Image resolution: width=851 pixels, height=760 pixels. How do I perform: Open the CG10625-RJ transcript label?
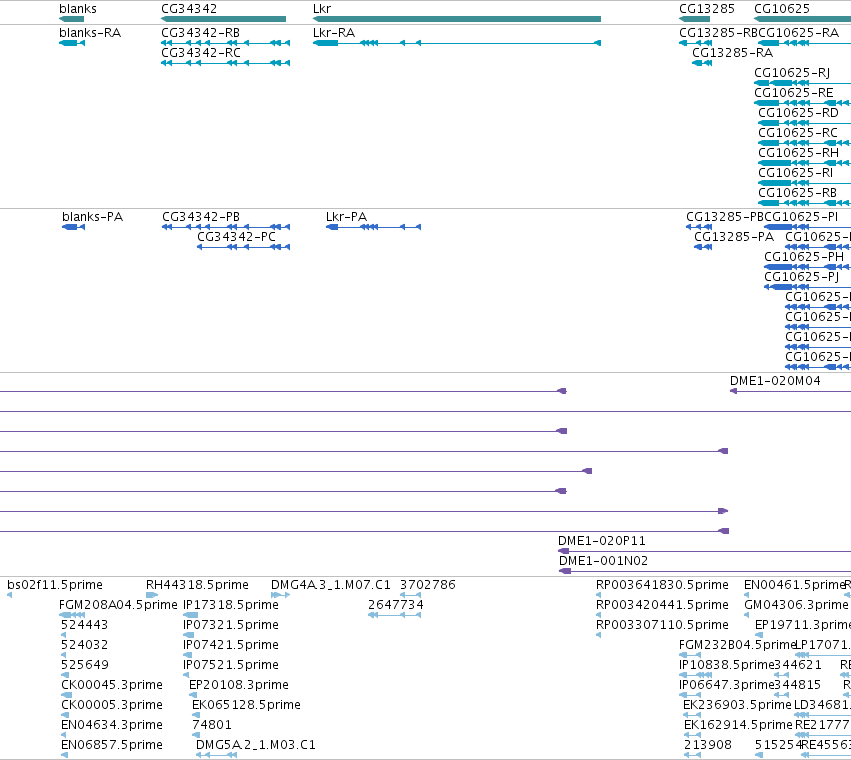pyautogui.click(x=792, y=73)
